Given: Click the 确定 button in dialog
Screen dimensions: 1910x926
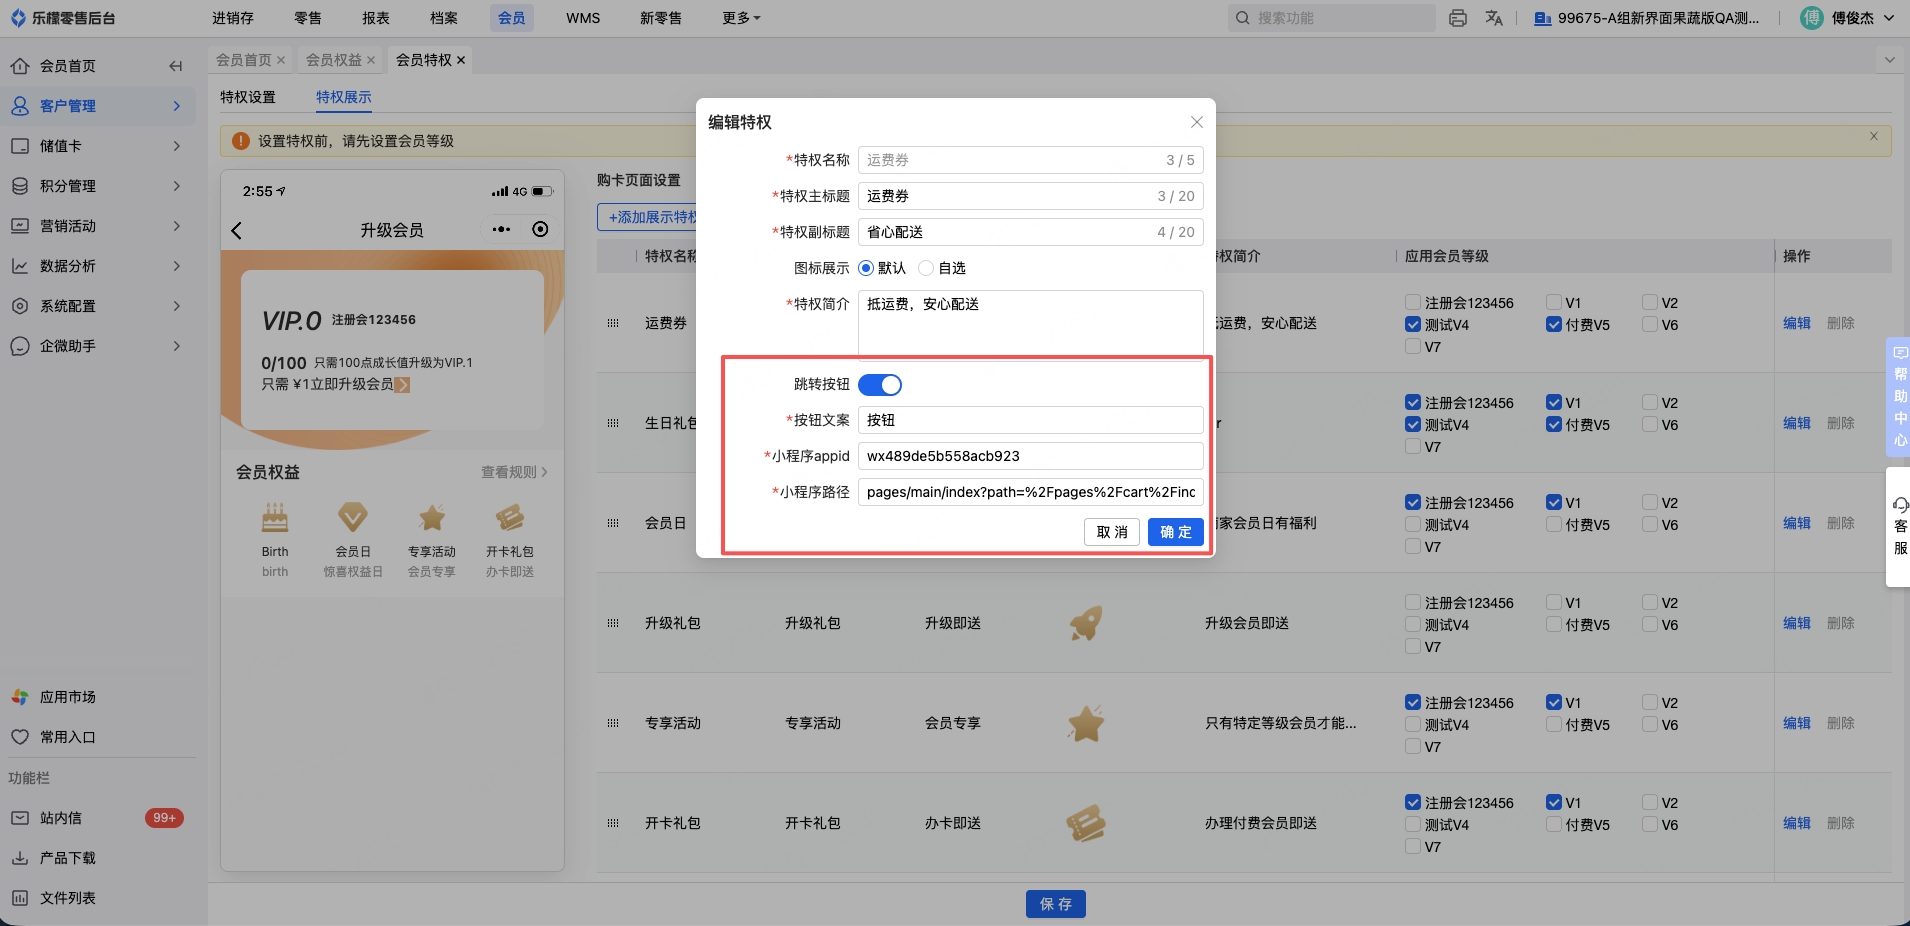Looking at the screenshot, I should 1175,532.
